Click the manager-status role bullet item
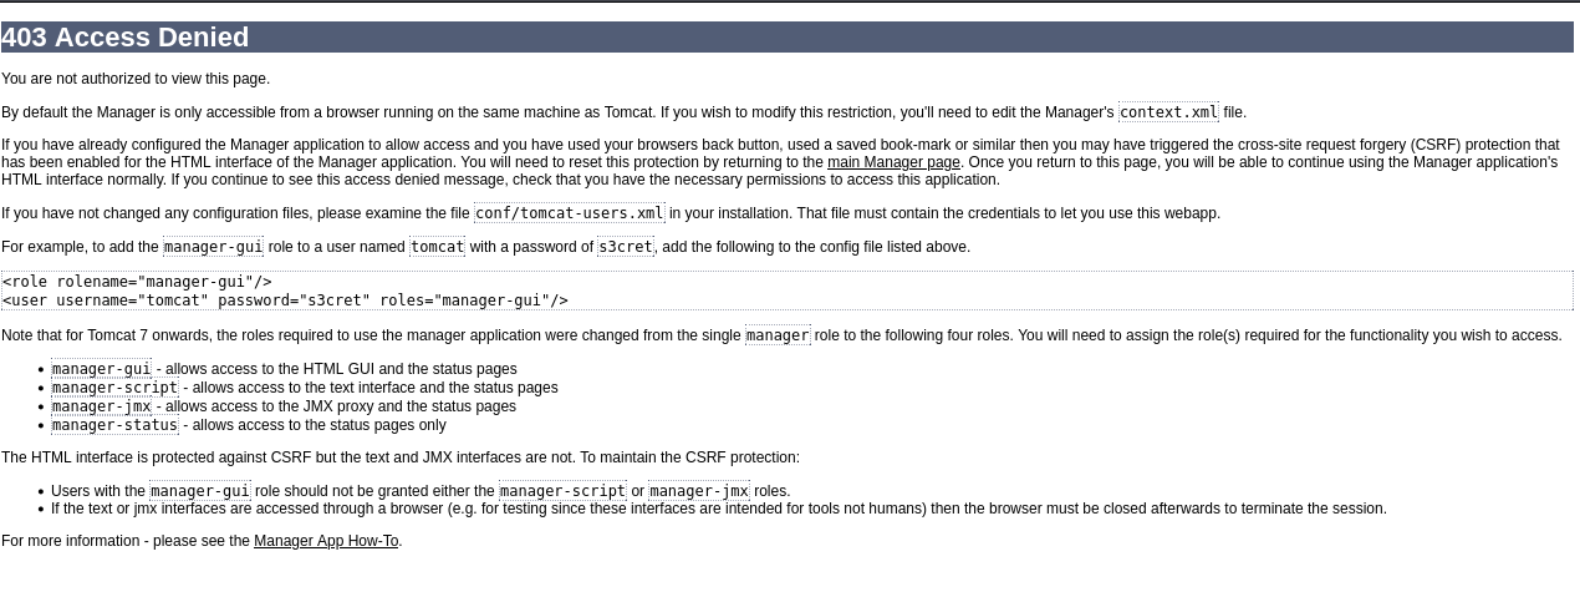This screenshot has width=1580, height=591. (x=249, y=425)
